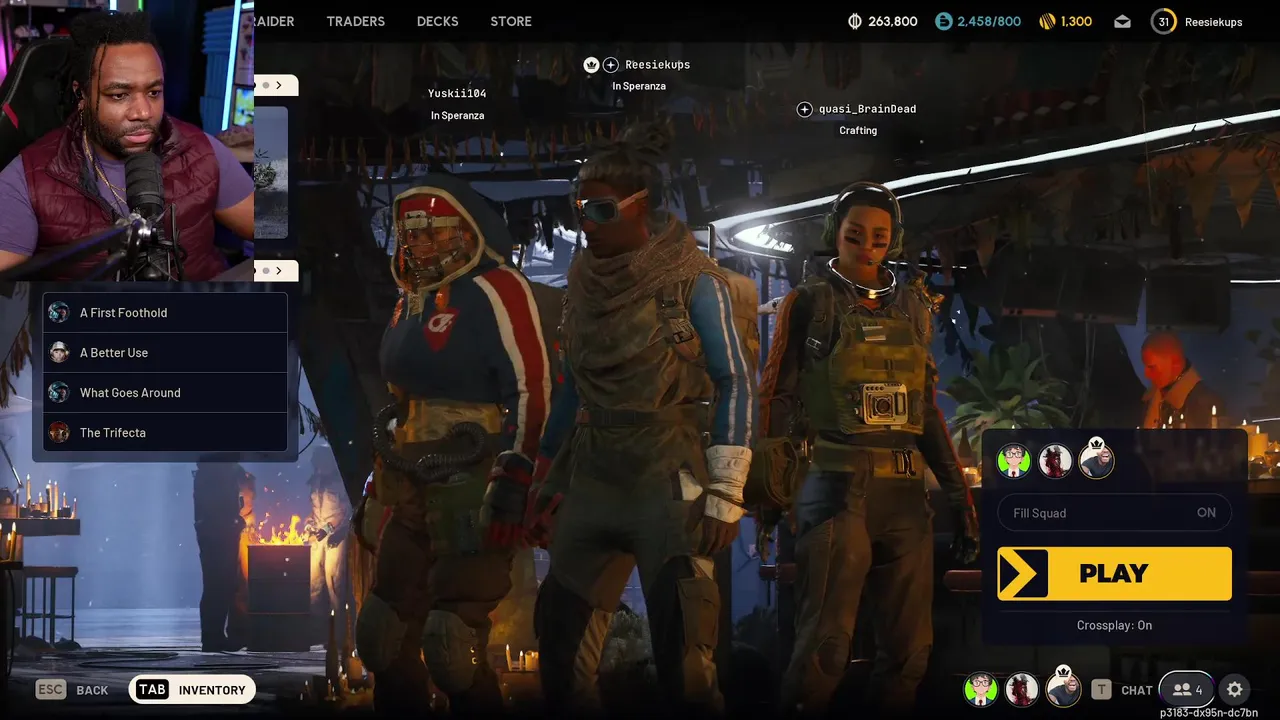The image size is (1280, 720).
Task: Click In Speranza status under Yuskii104
Action: 457,116
